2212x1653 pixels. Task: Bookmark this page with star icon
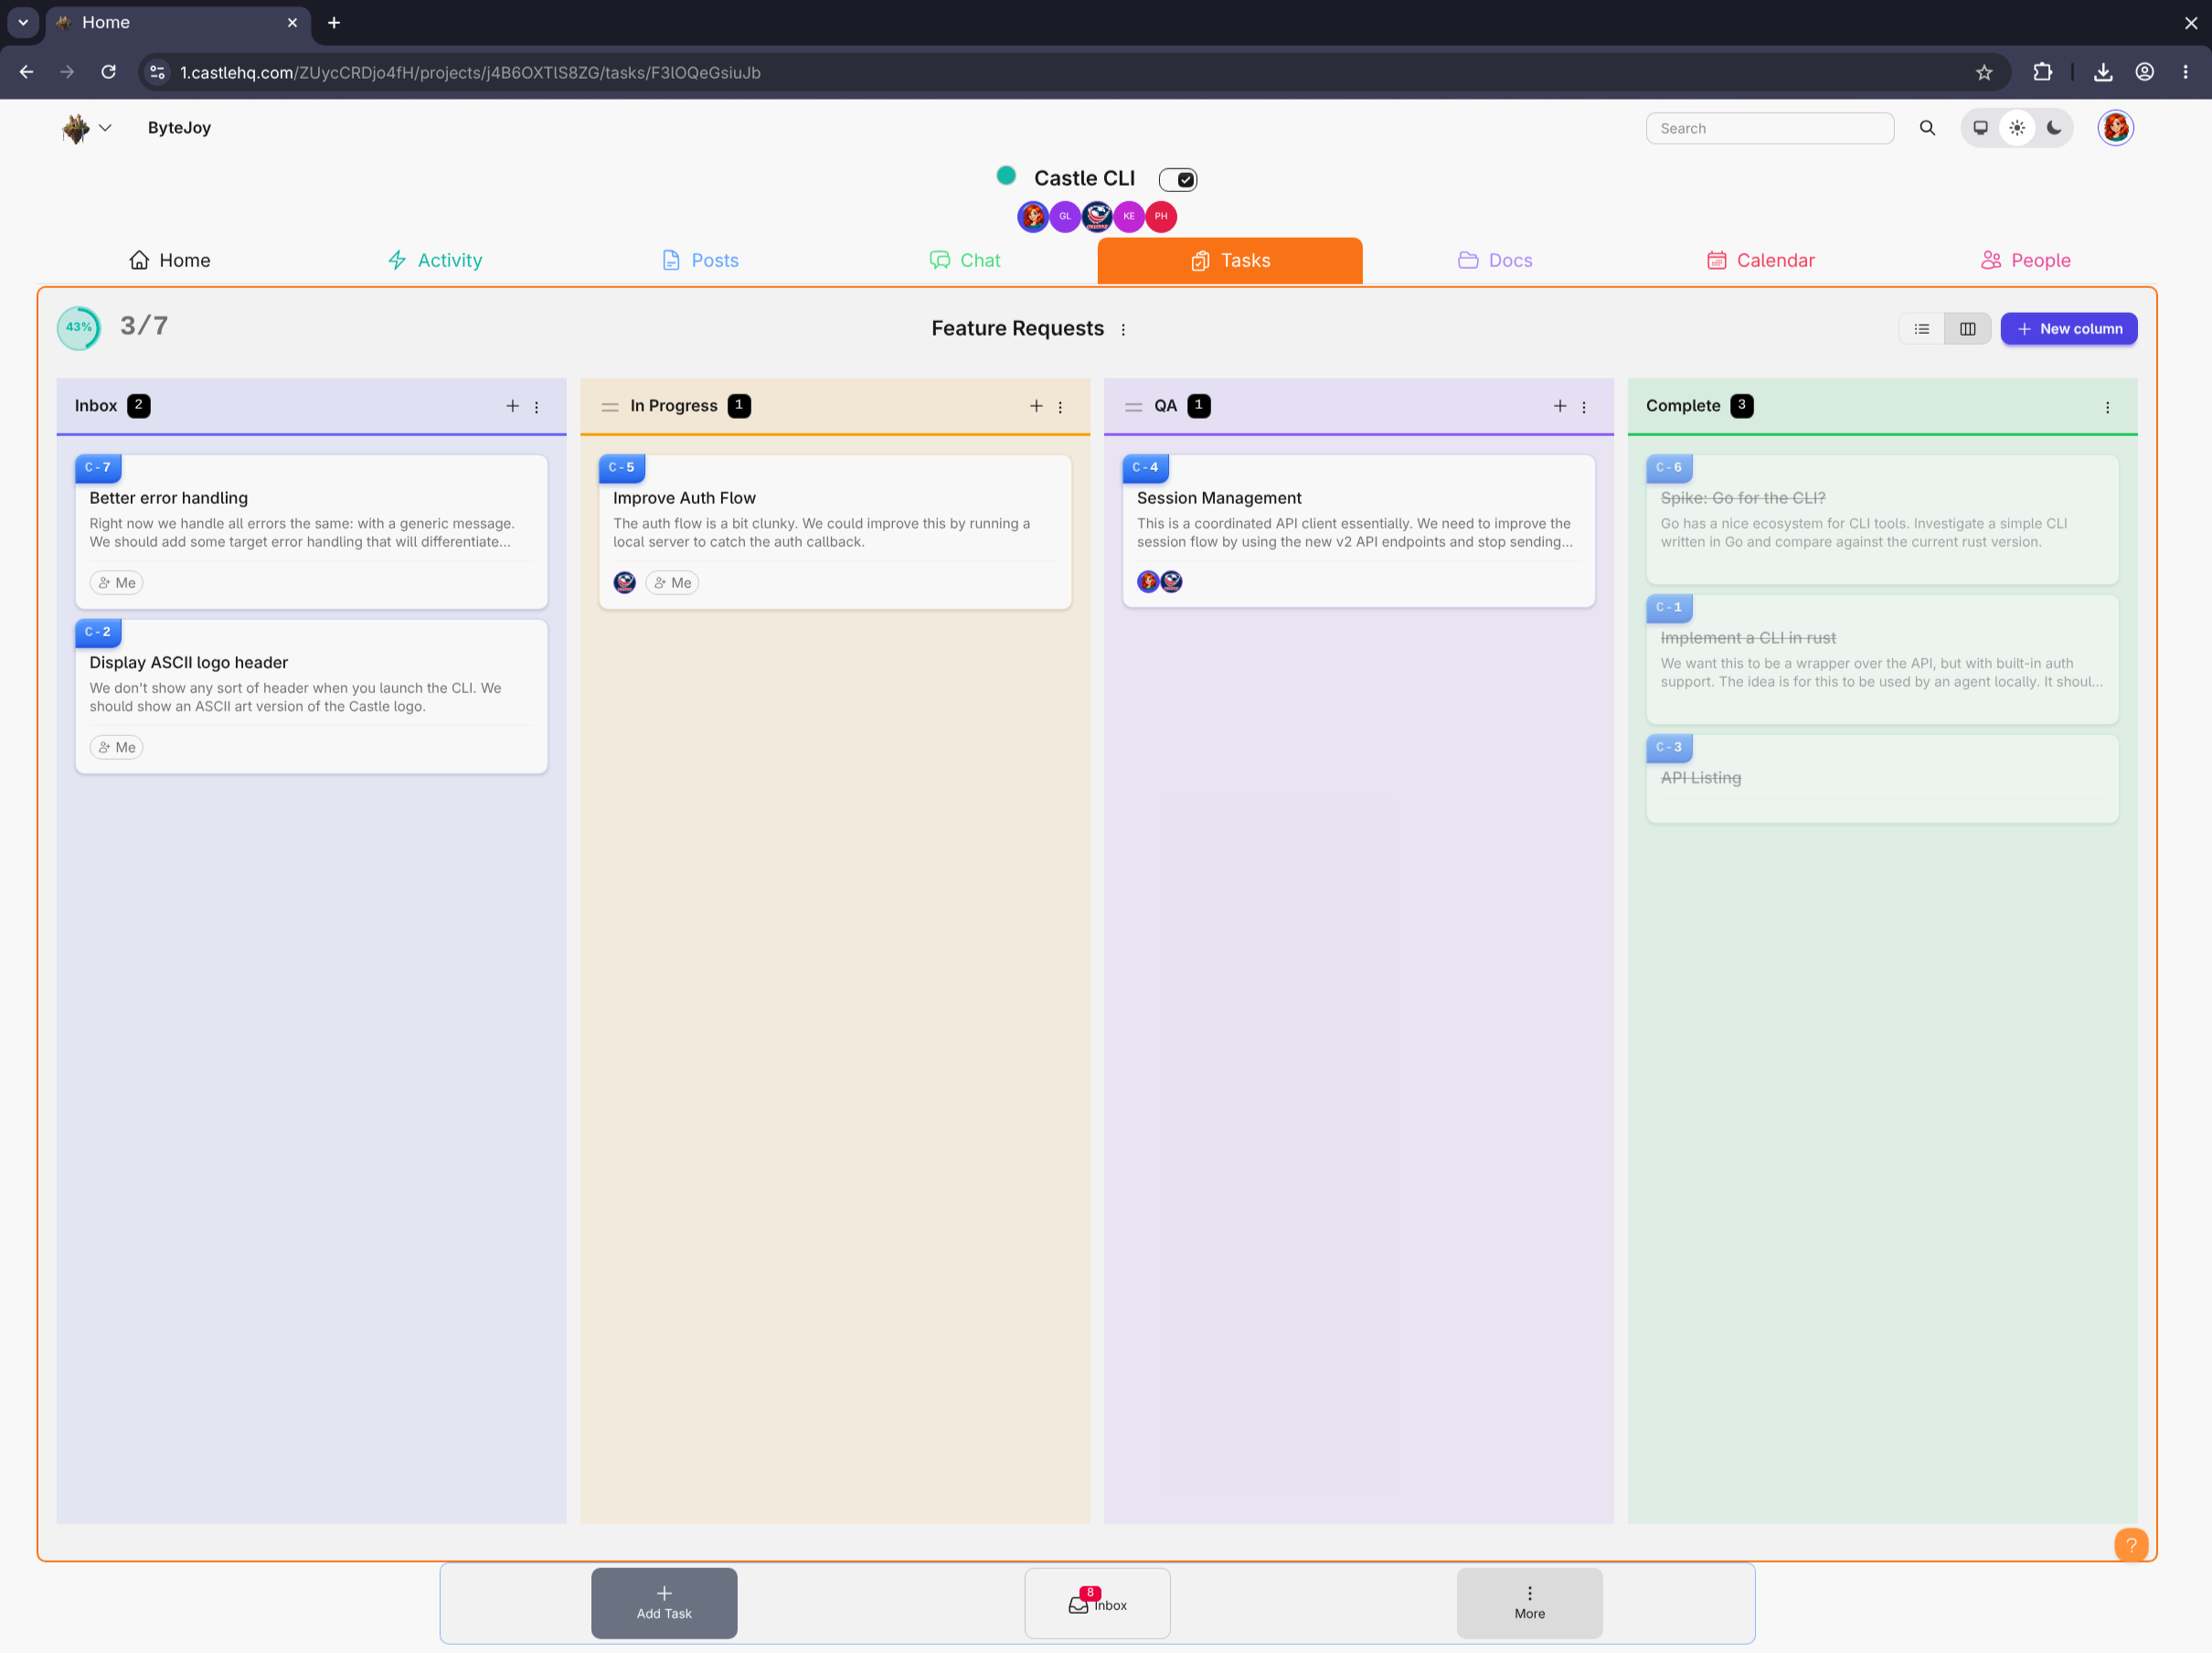(x=1984, y=72)
